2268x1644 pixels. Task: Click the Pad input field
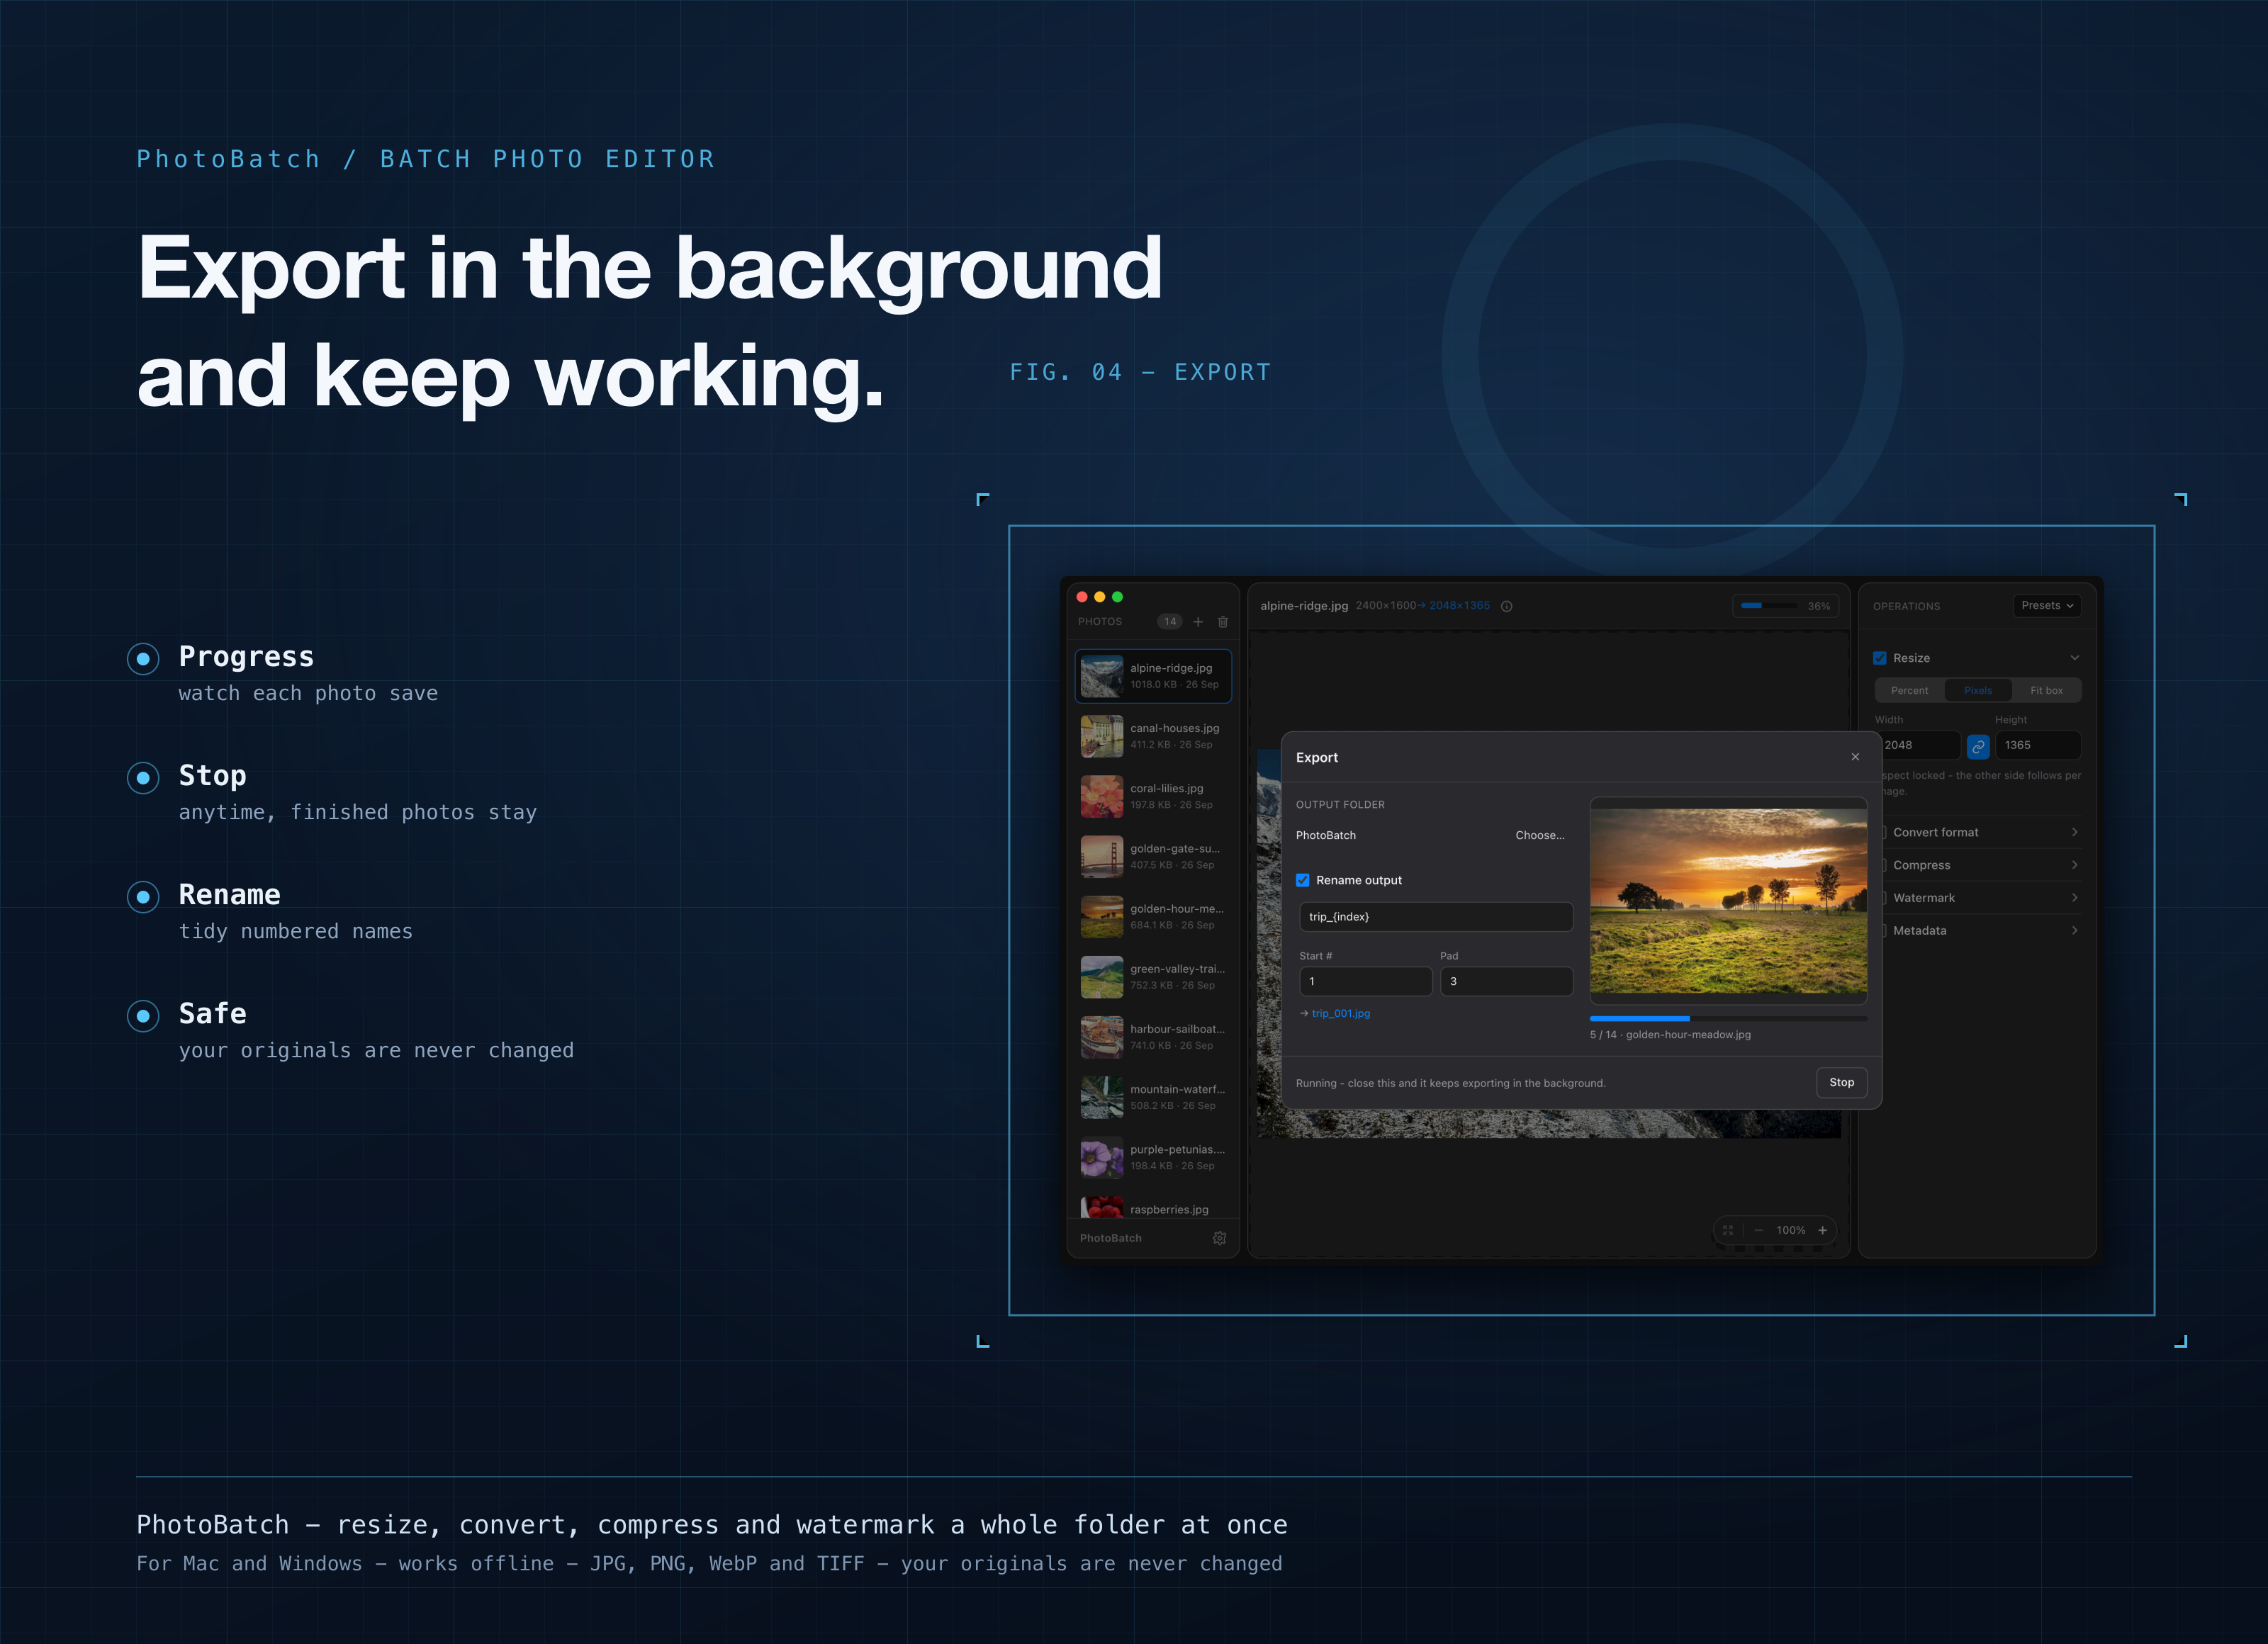[1506, 982]
